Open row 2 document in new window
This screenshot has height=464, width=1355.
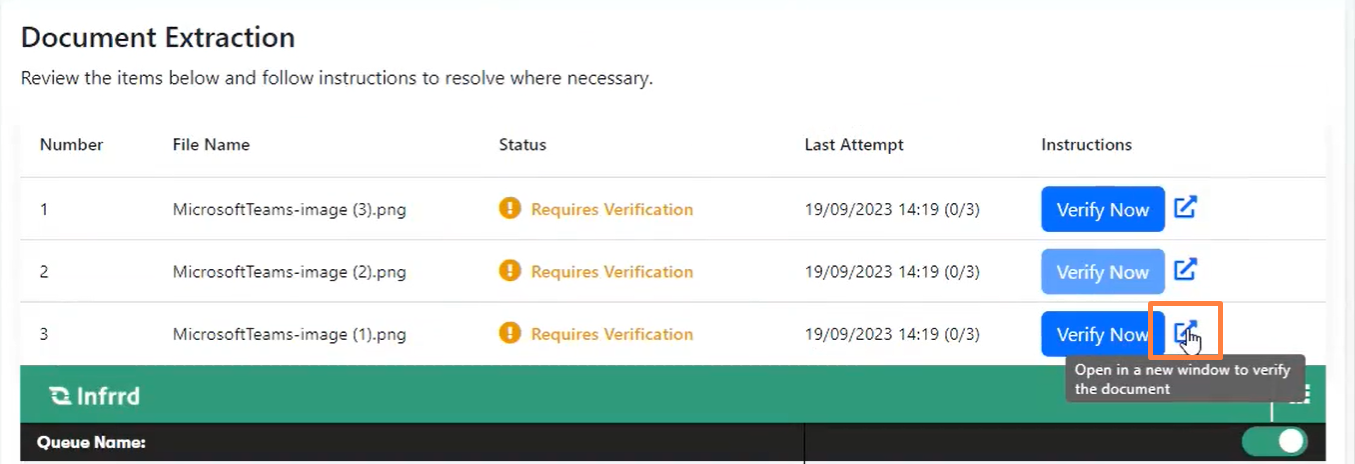tap(1185, 270)
